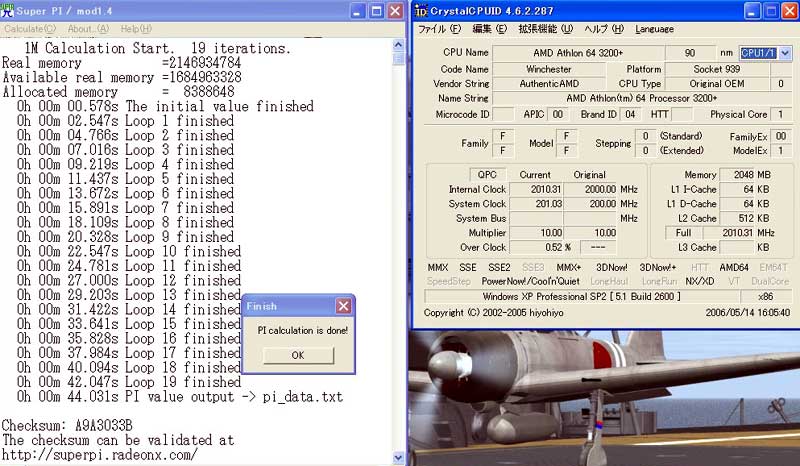Screen dimensions: 800x466
Task: Click the Physical Core value field
Action: tap(780, 114)
